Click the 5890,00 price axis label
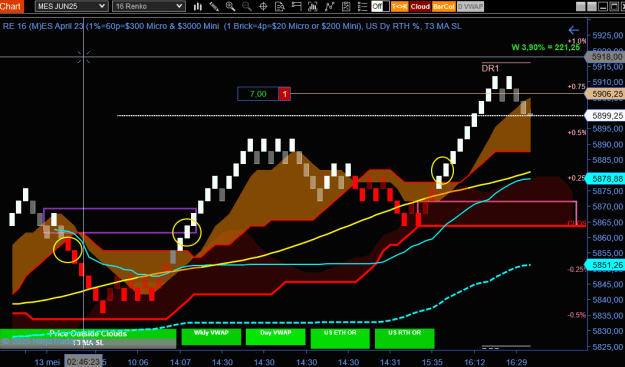The image size is (625, 367). tap(607, 144)
